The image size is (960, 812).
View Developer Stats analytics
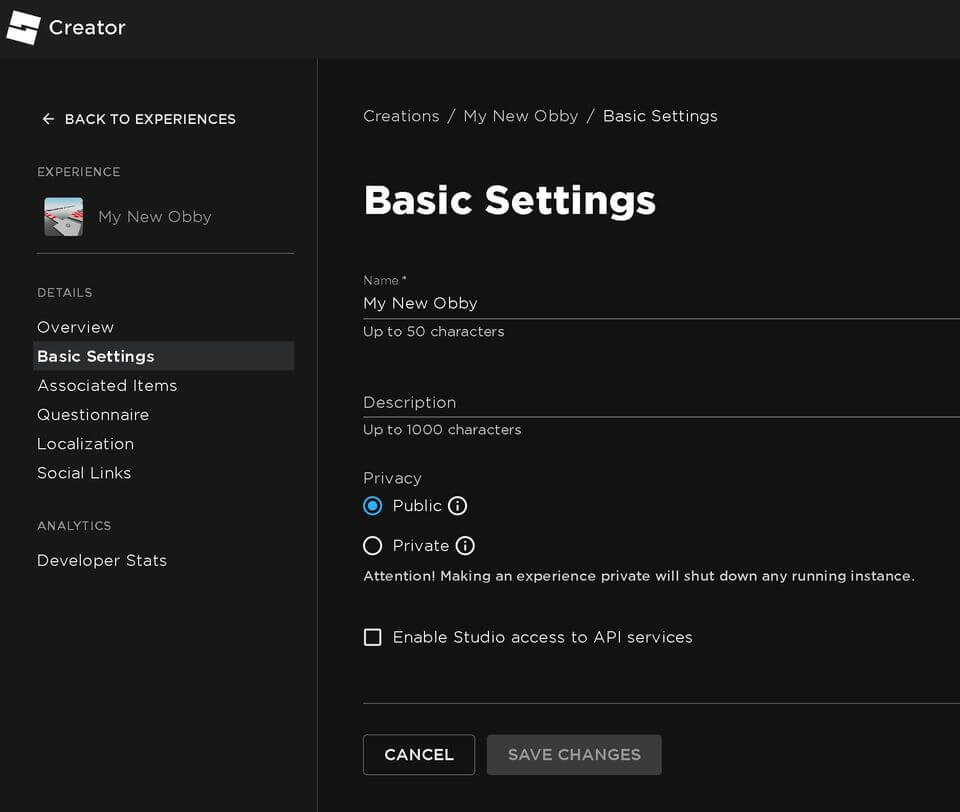(102, 560)
